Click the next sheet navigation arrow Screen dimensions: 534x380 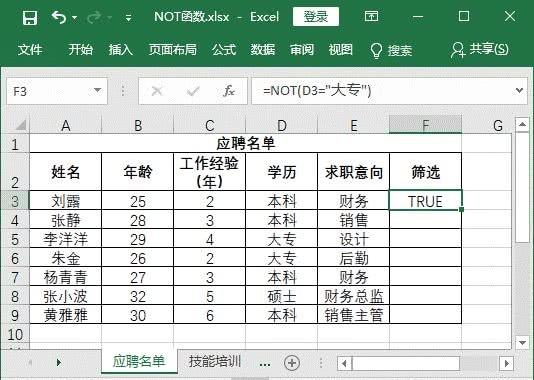click(59, 362)
